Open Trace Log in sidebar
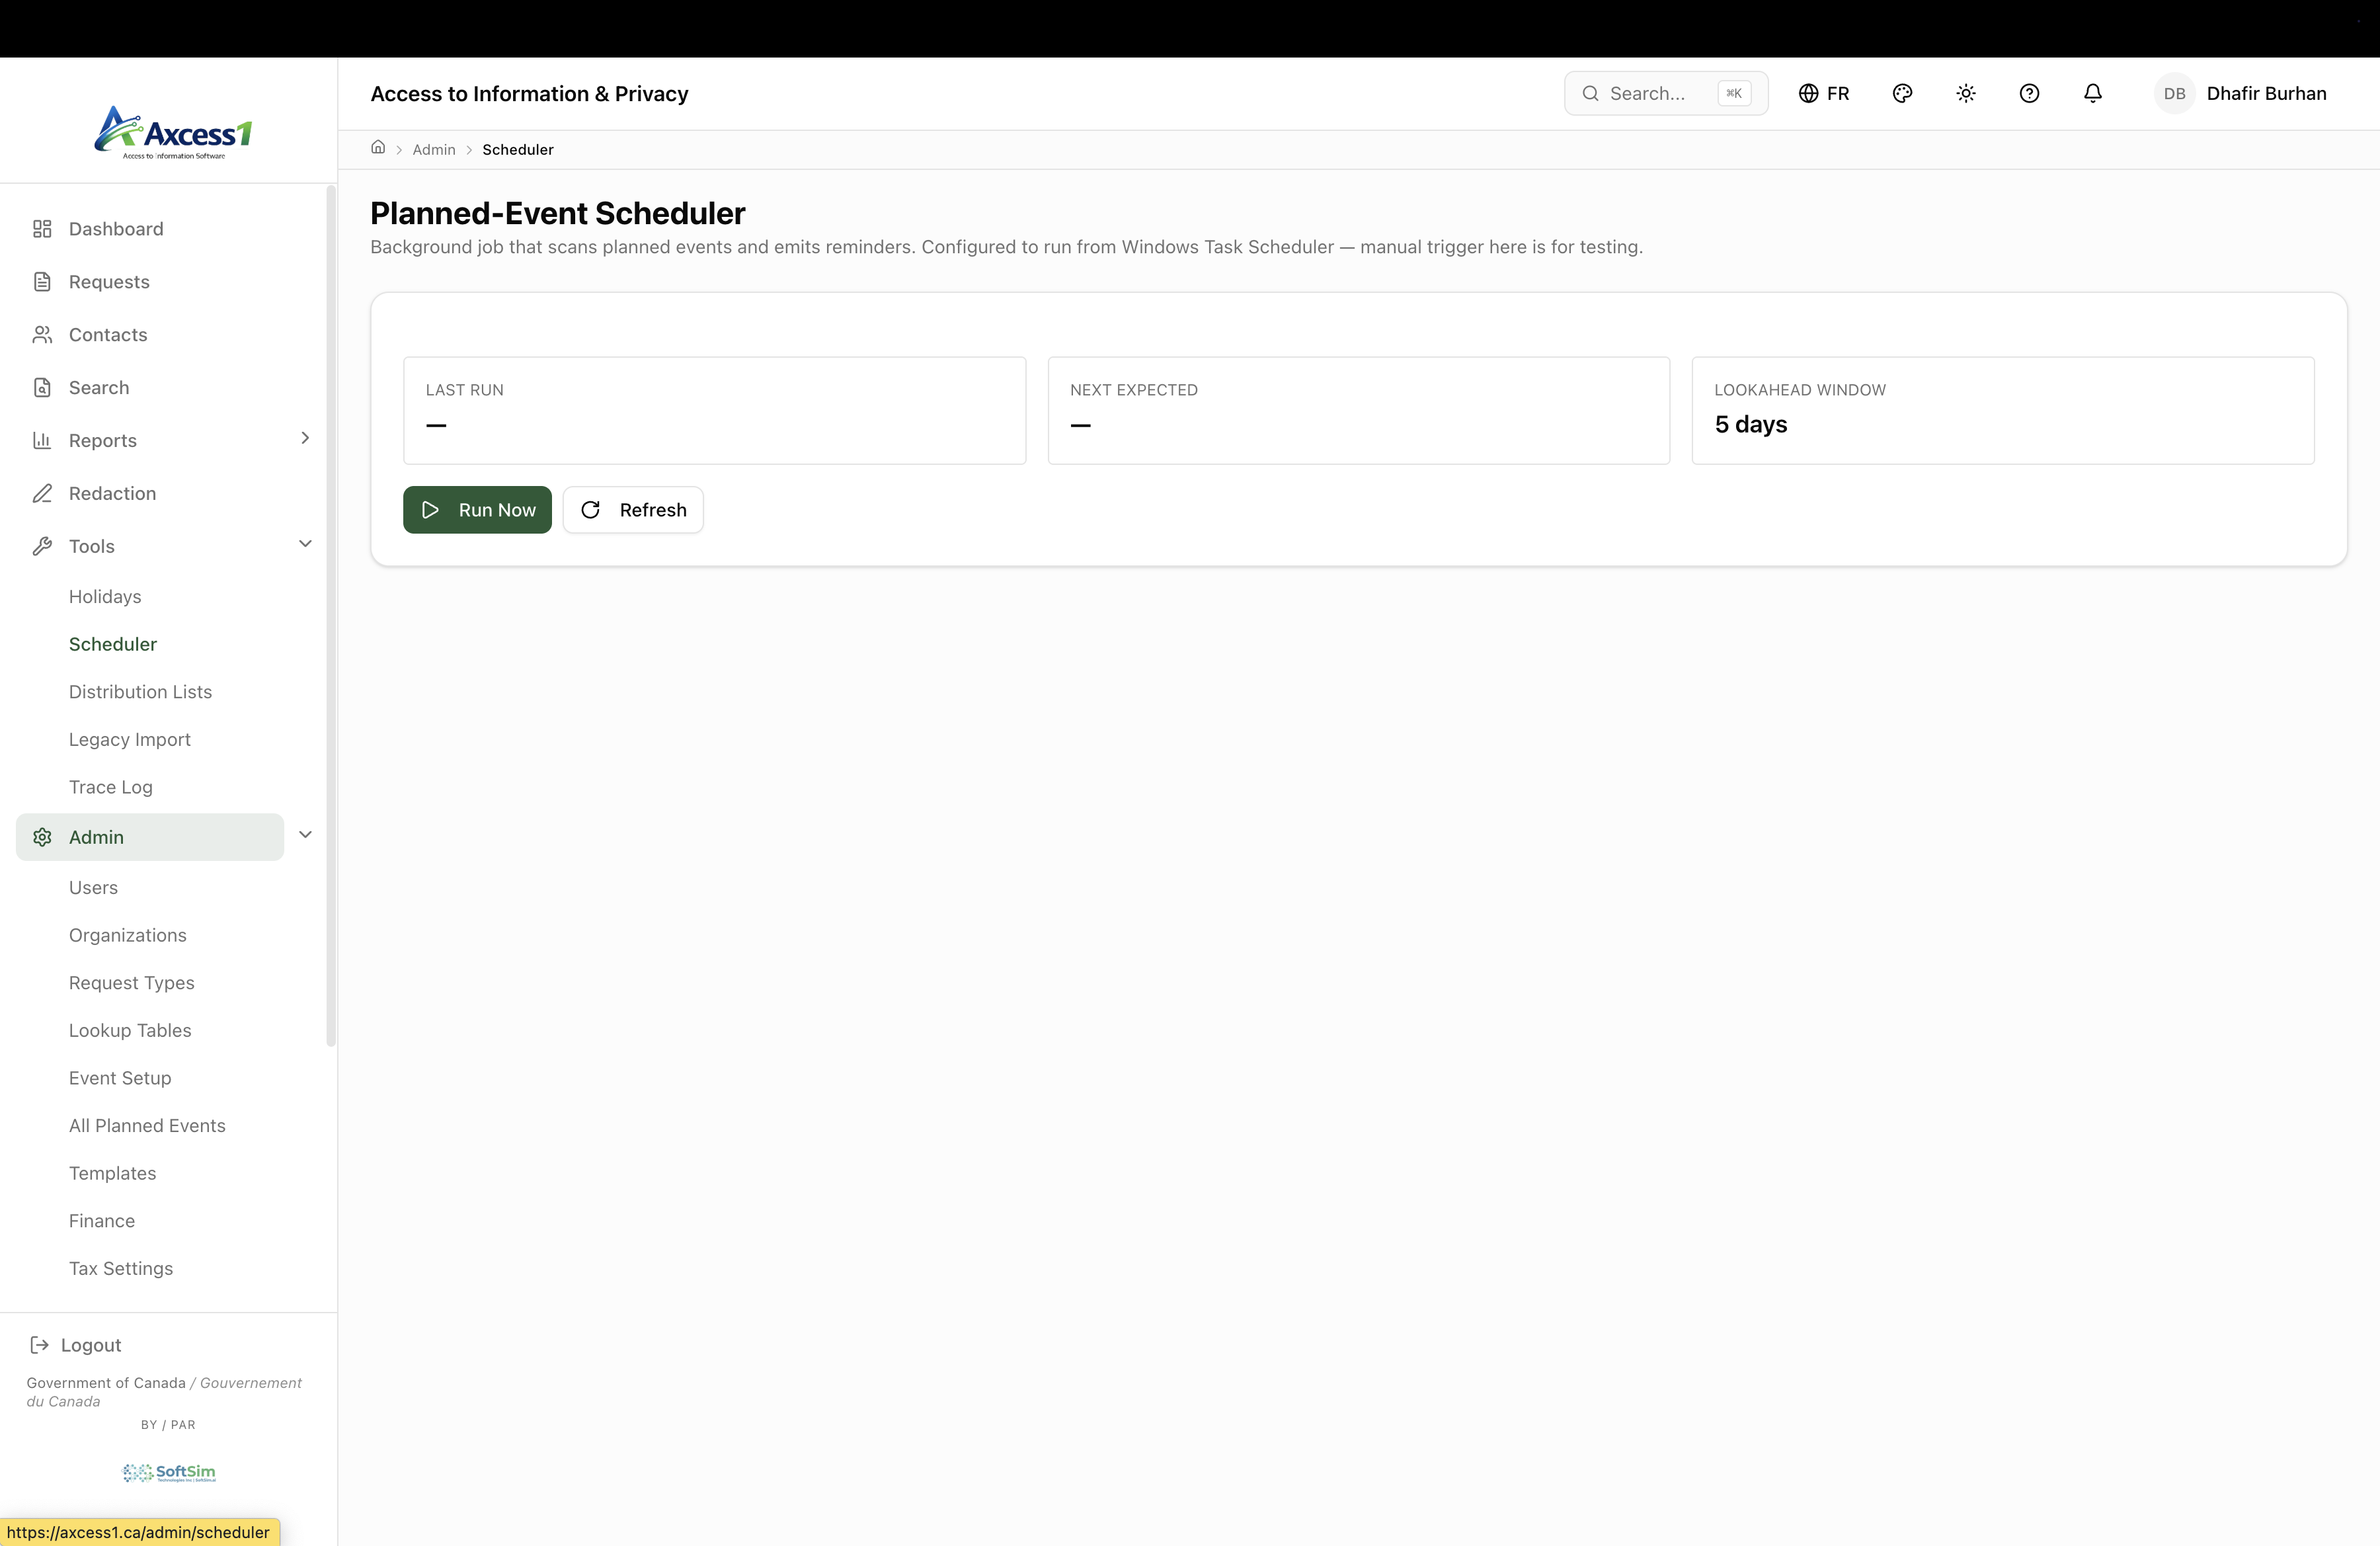 [111, 787]
